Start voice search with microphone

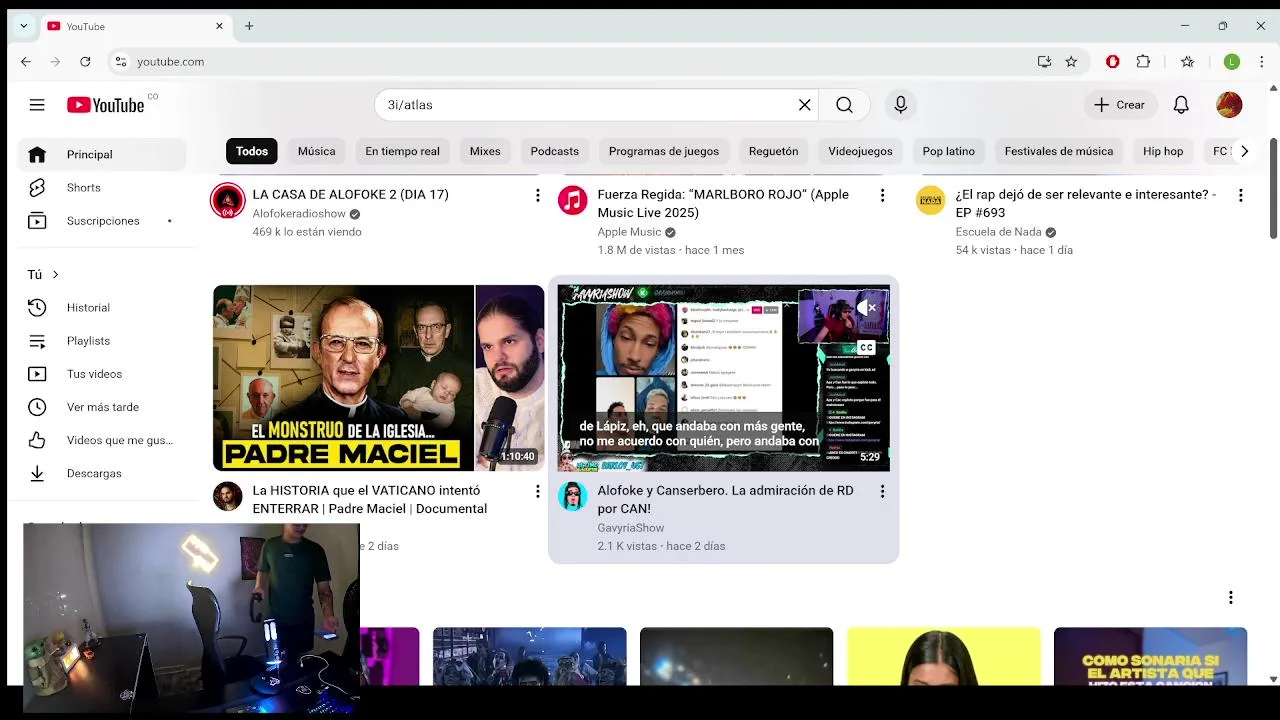[901, 105]
